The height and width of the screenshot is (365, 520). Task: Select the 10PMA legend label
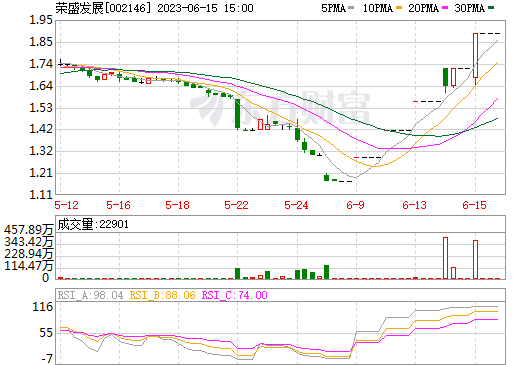tap(378, 8)
